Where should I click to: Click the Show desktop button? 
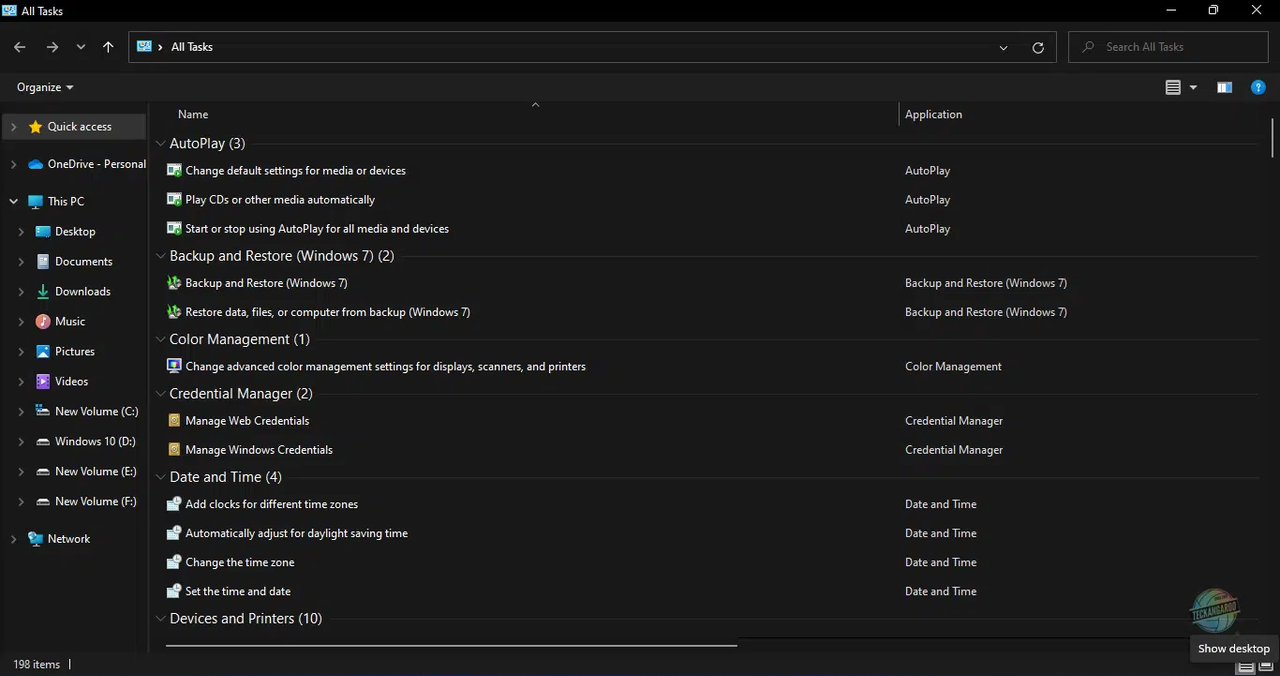point(1234,648)
